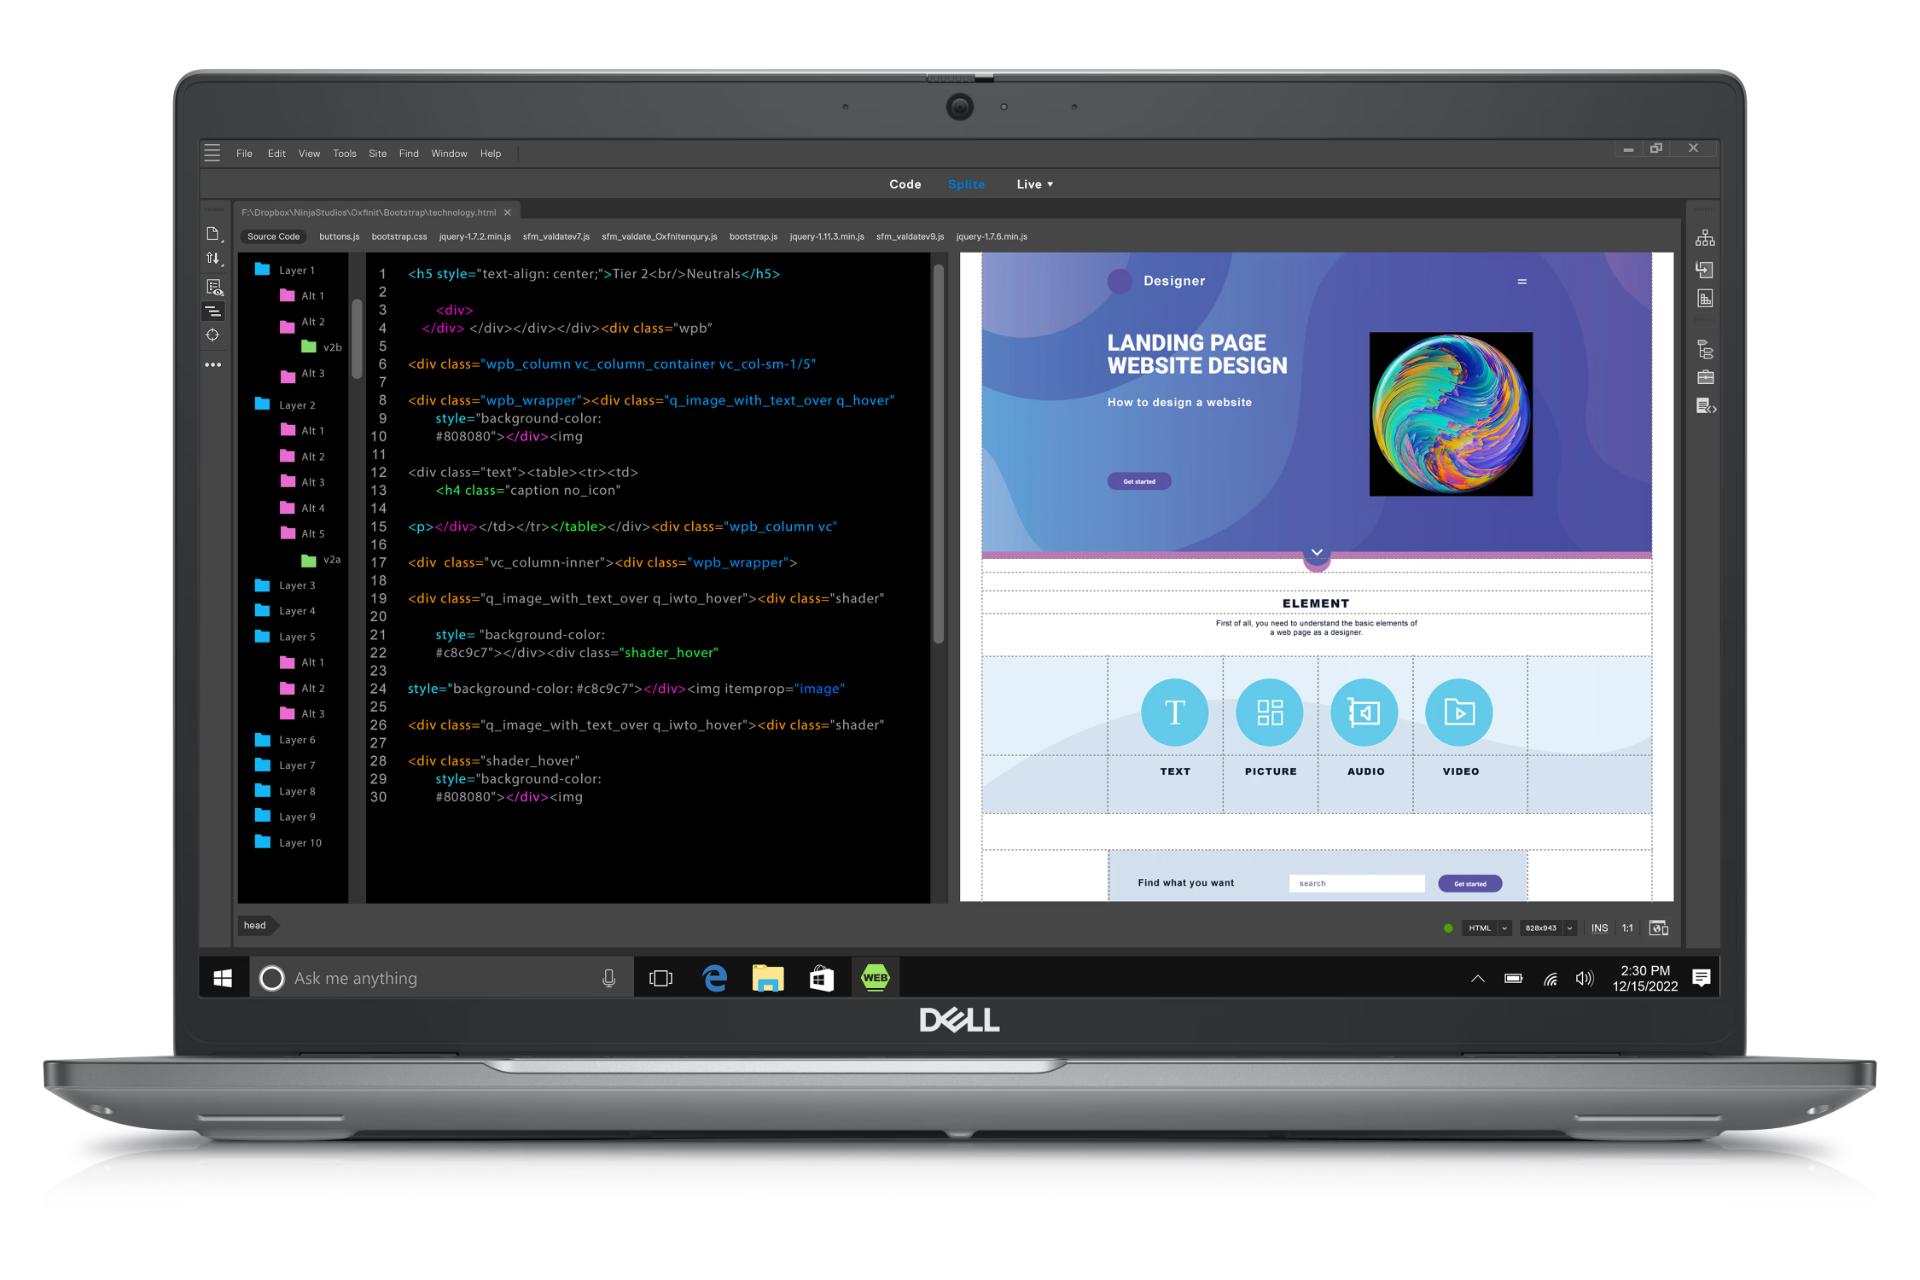Image resolution: width=1920 pixels, height=1280 pixels.
Task: Click the search input on landing page preview
Action: (x=1354, y=883)
